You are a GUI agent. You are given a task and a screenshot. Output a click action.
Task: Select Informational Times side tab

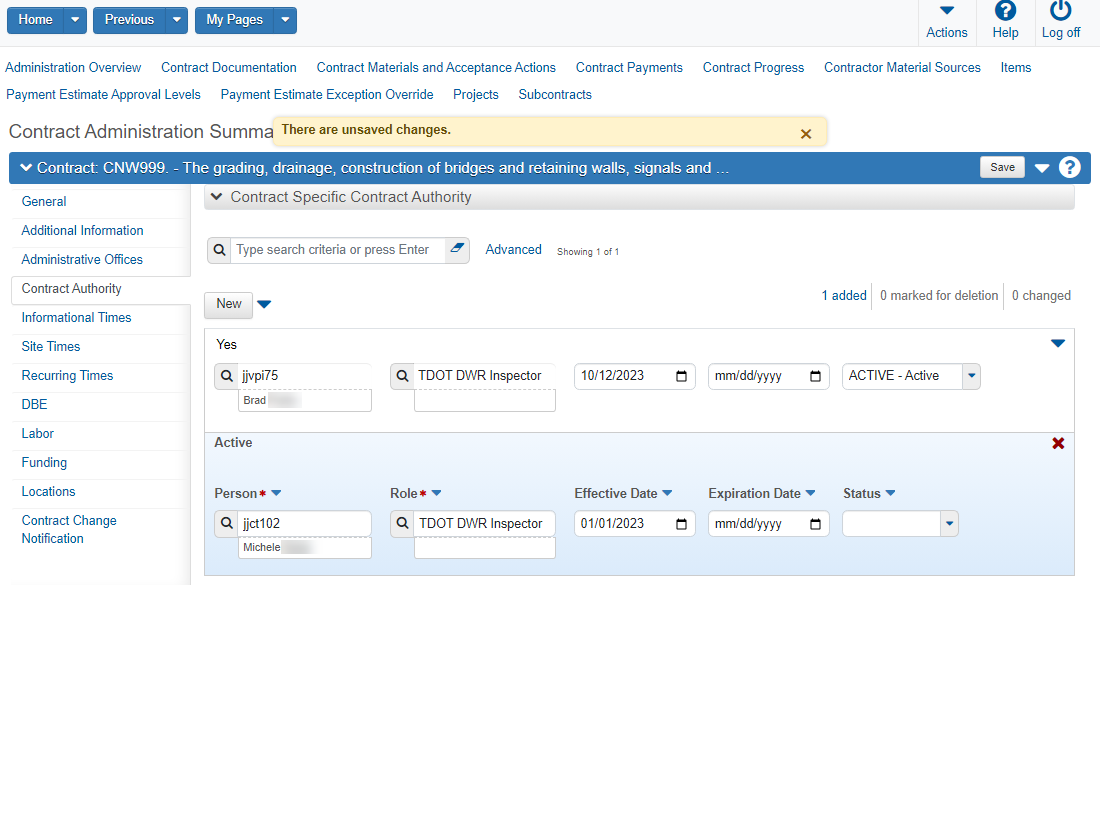click(x=76, y=318)
